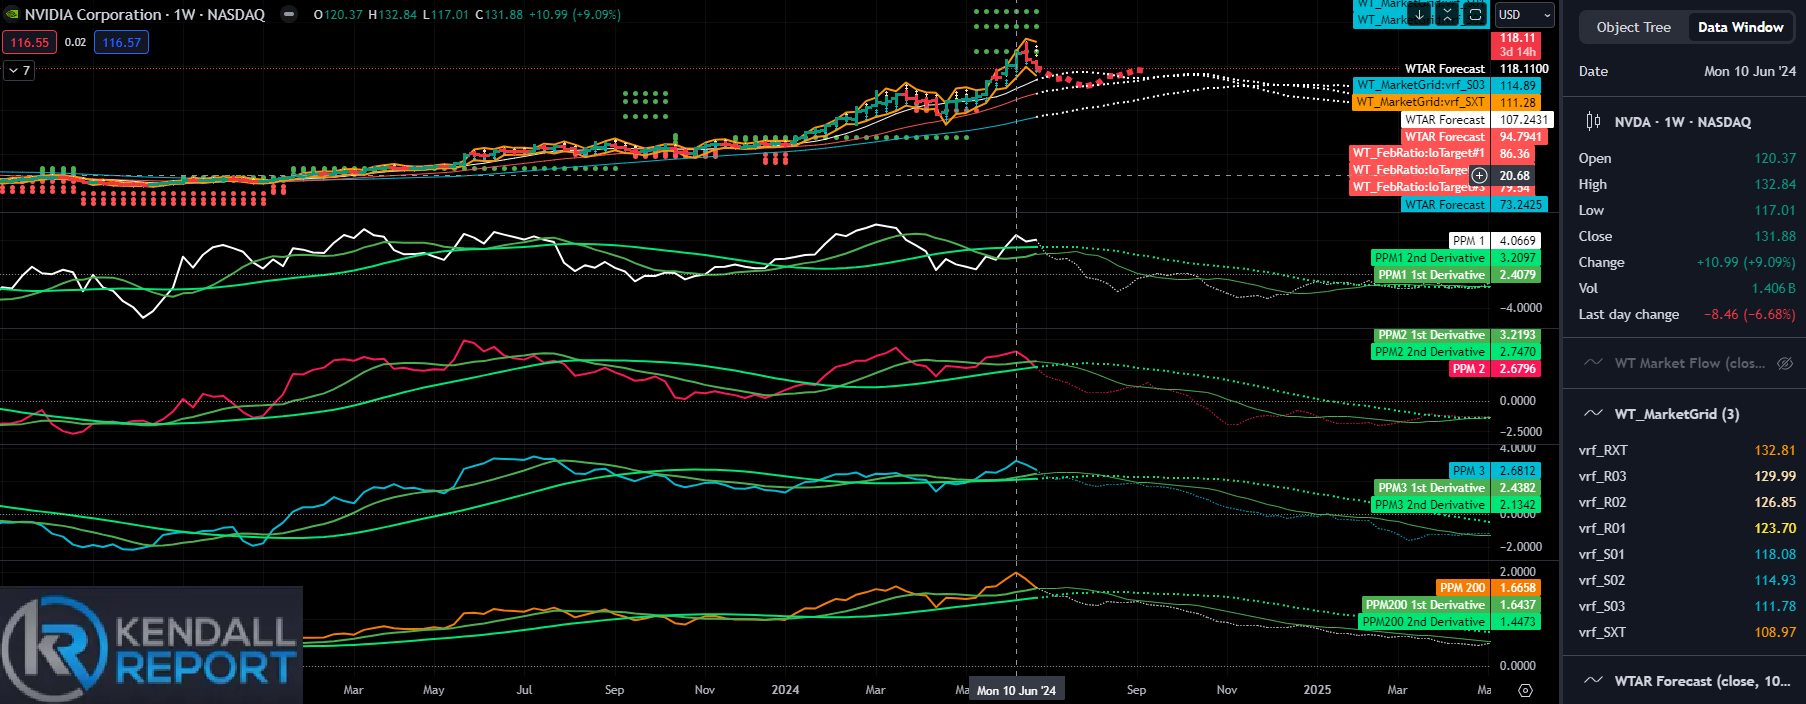
Task: Click the down-arrow chart control button
Action: click(1419, 15)
